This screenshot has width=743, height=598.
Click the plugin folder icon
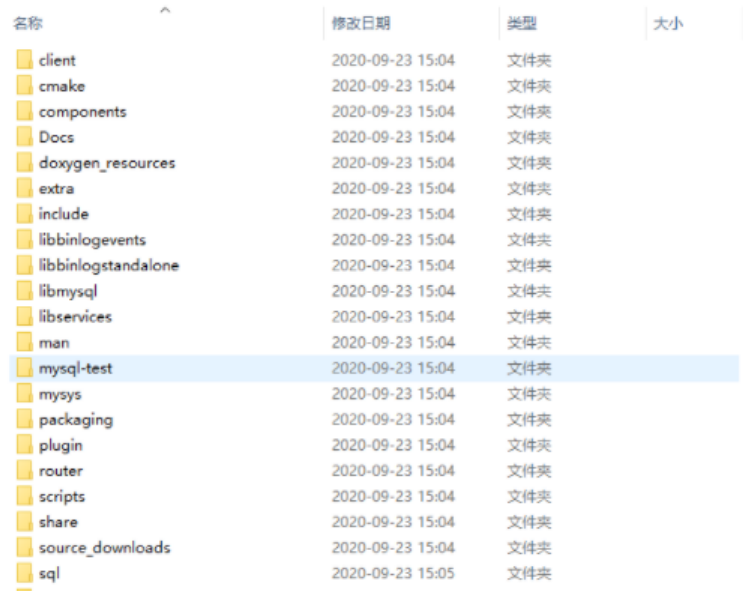coord(24,444)
